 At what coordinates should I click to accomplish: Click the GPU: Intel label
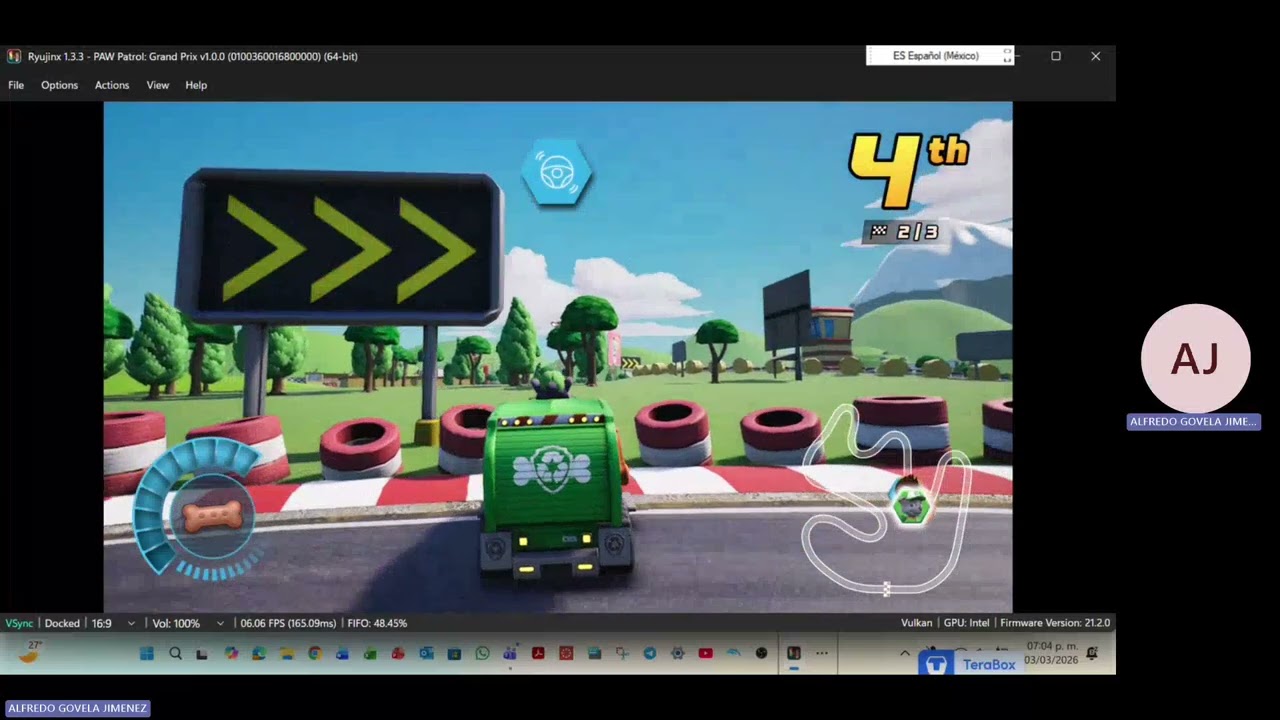point(966,623)
